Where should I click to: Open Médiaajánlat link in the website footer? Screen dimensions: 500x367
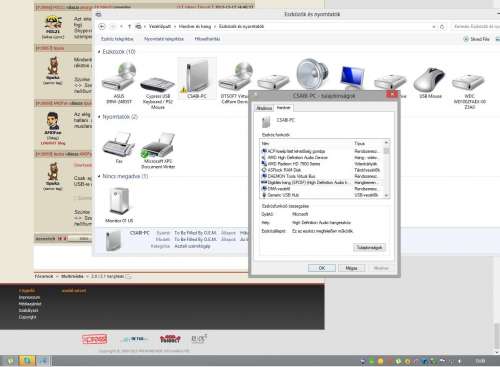click(x=30, y=304)
